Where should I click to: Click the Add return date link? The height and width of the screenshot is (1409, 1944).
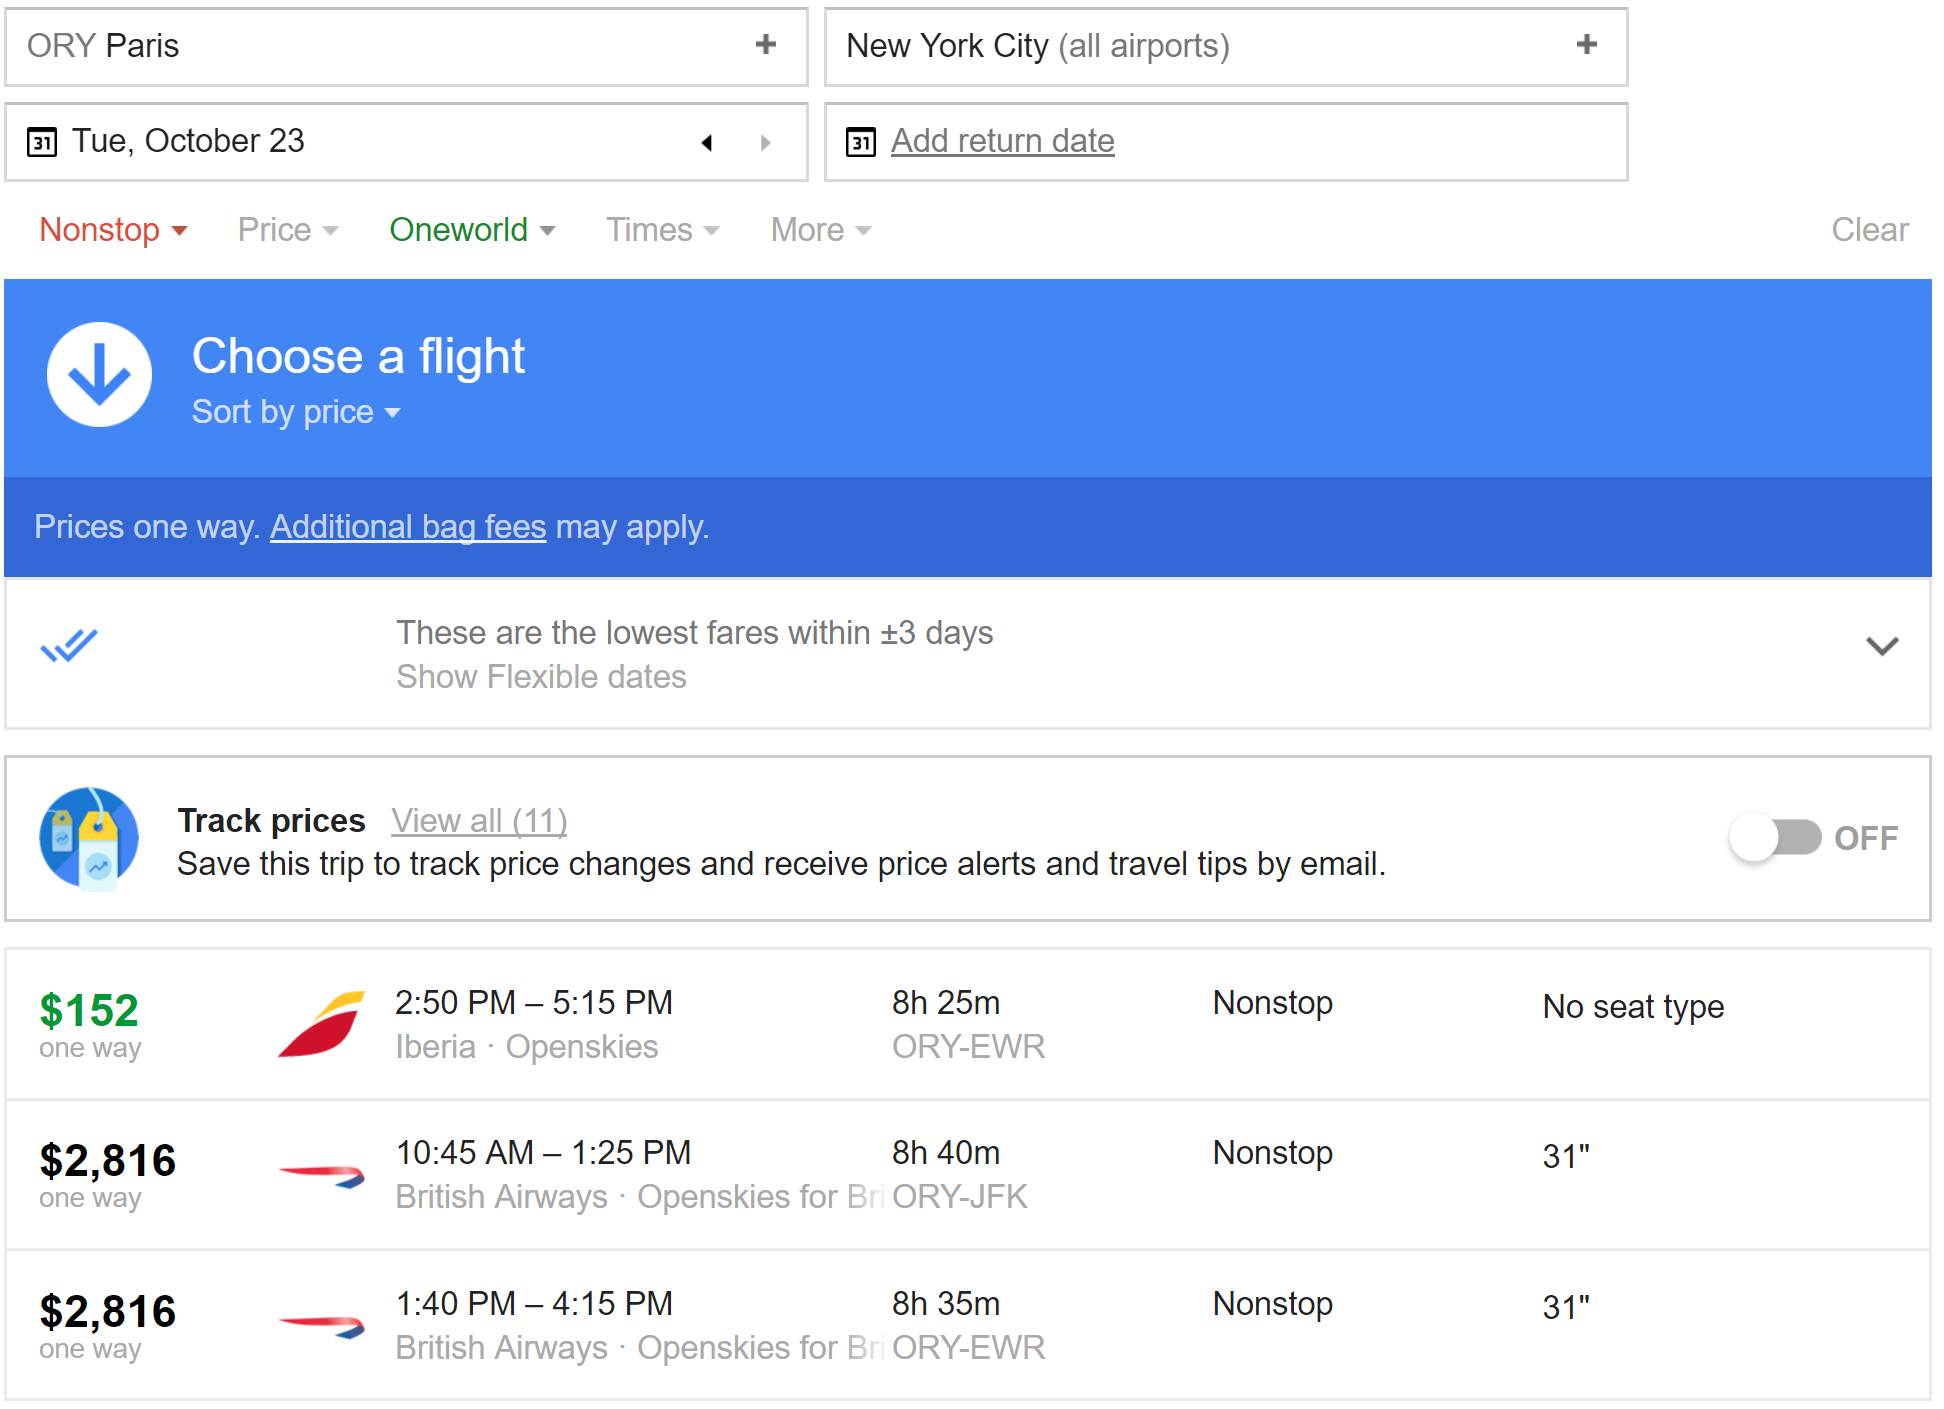pos(1002,141)
